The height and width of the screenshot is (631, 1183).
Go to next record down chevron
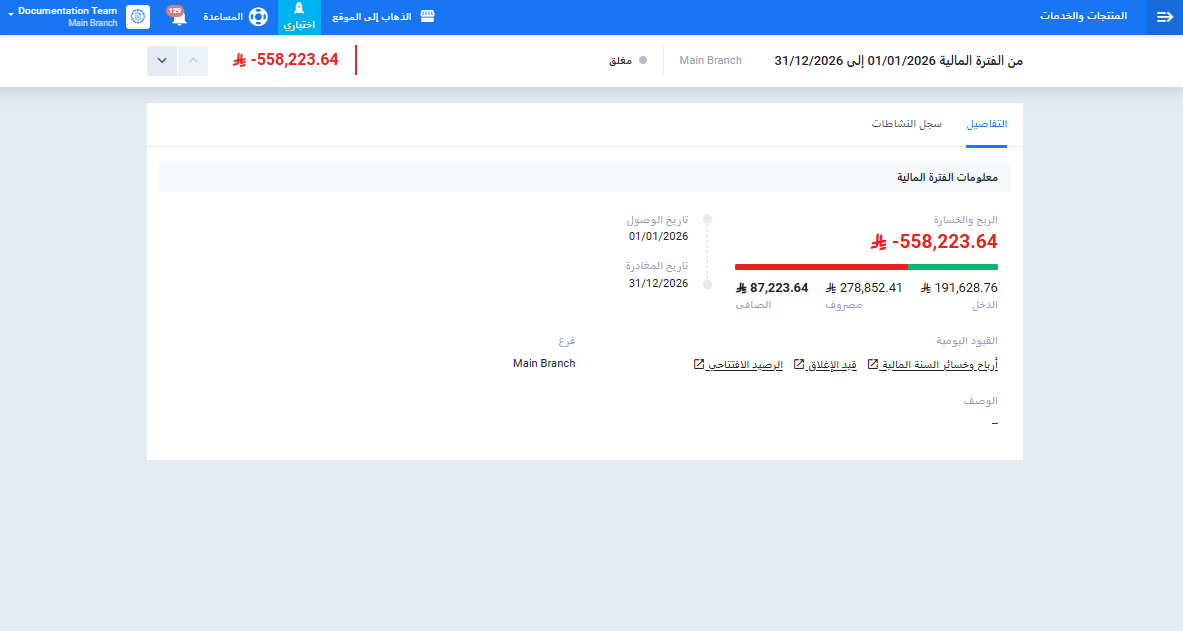click(162, 60)
